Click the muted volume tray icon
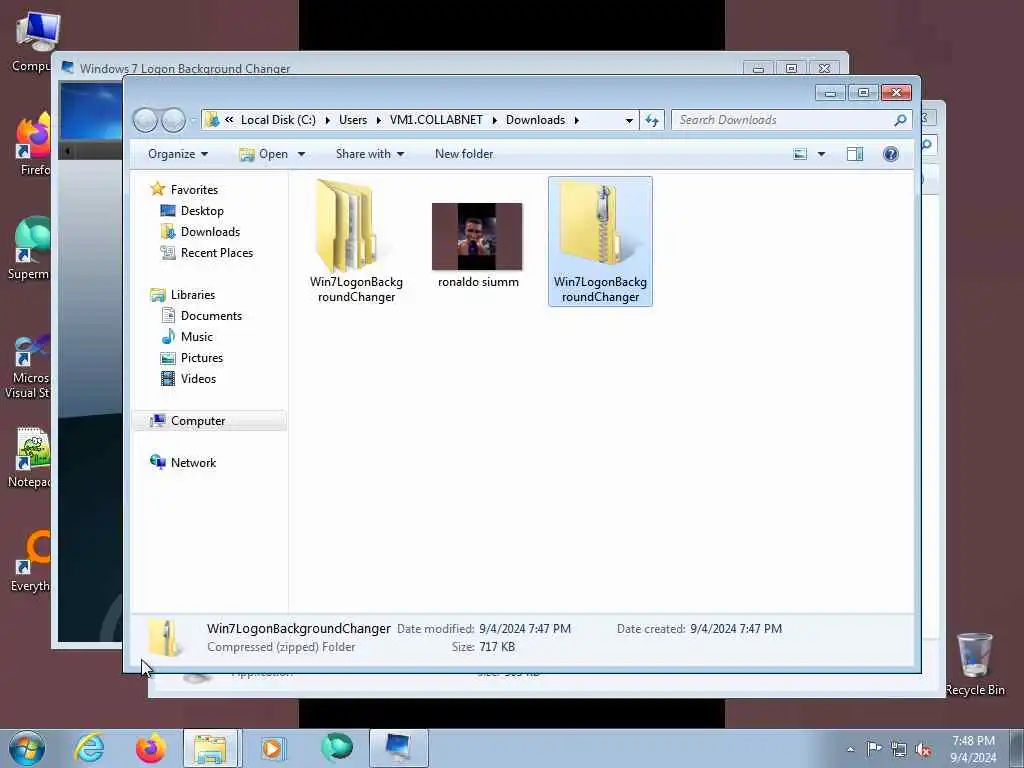 coord(923,750)
